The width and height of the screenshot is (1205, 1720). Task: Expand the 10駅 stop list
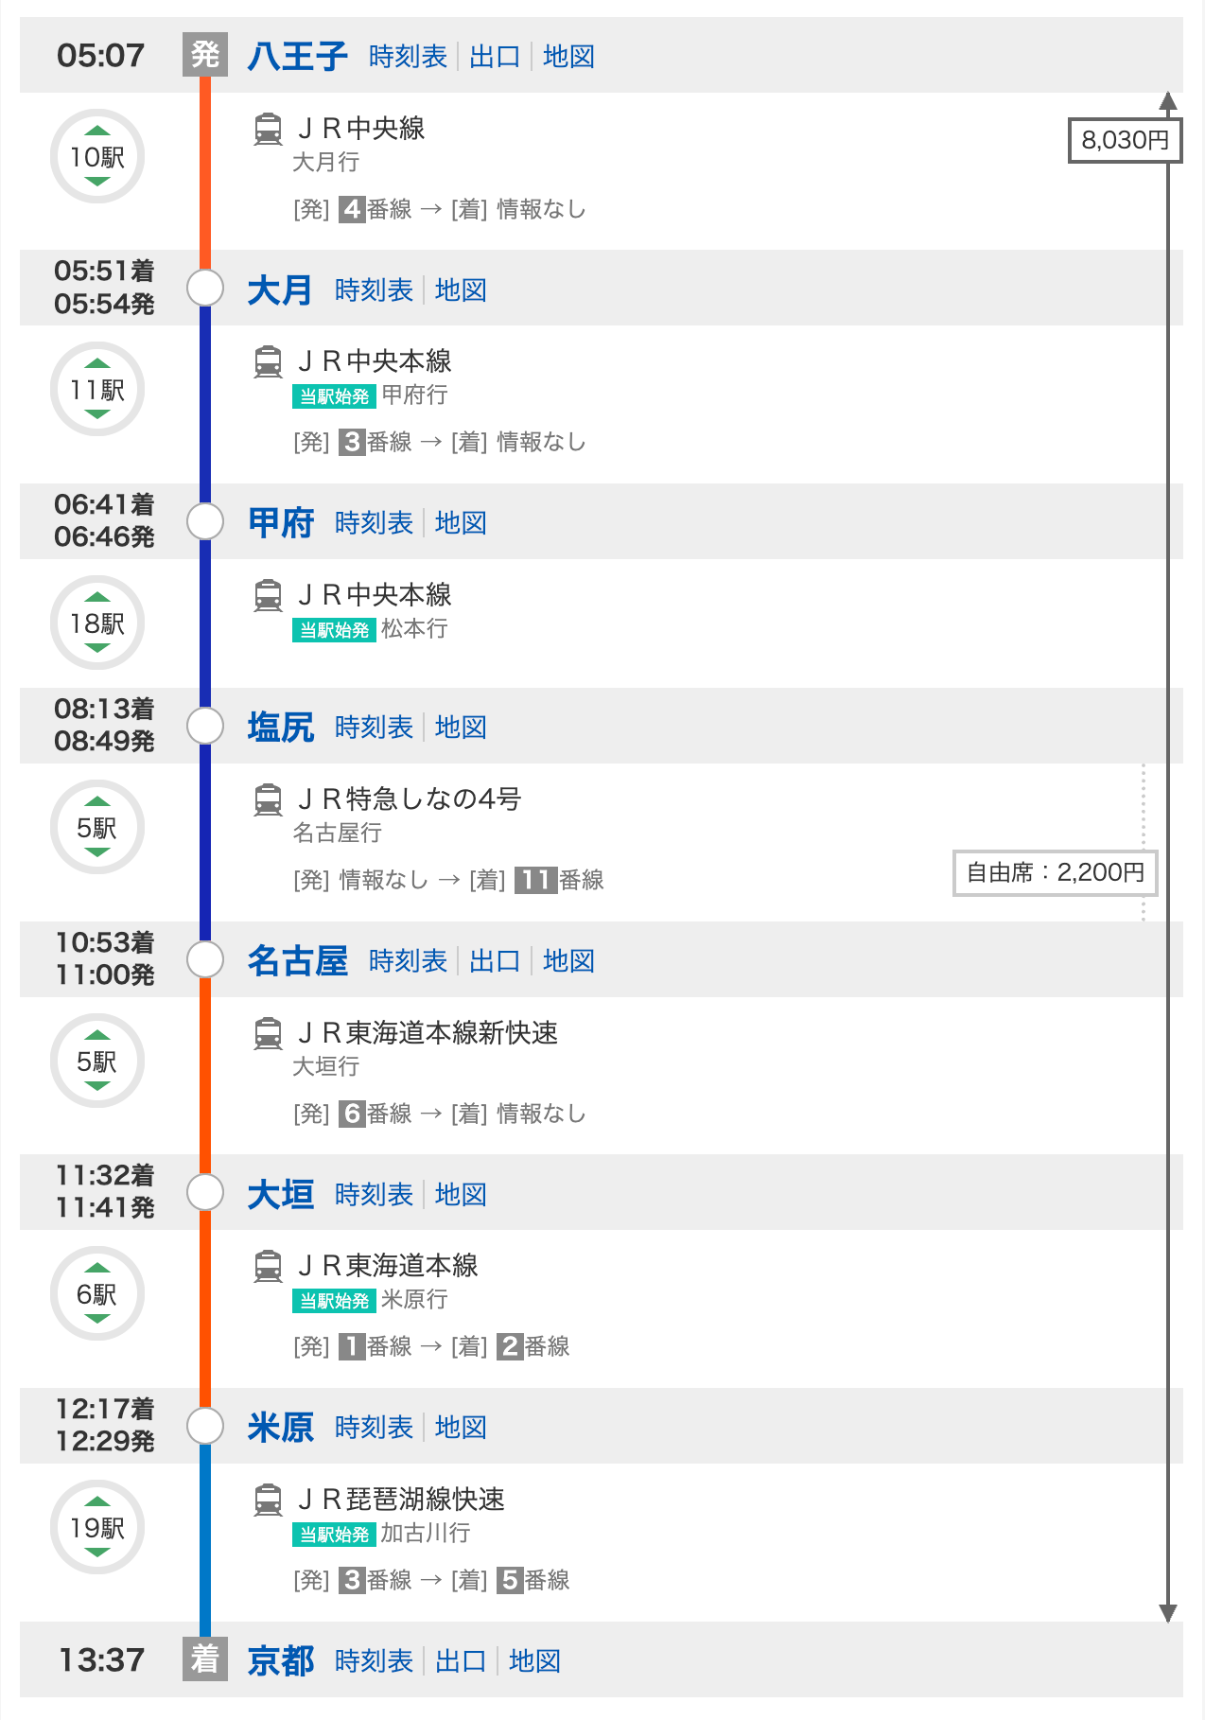[97, 156]
